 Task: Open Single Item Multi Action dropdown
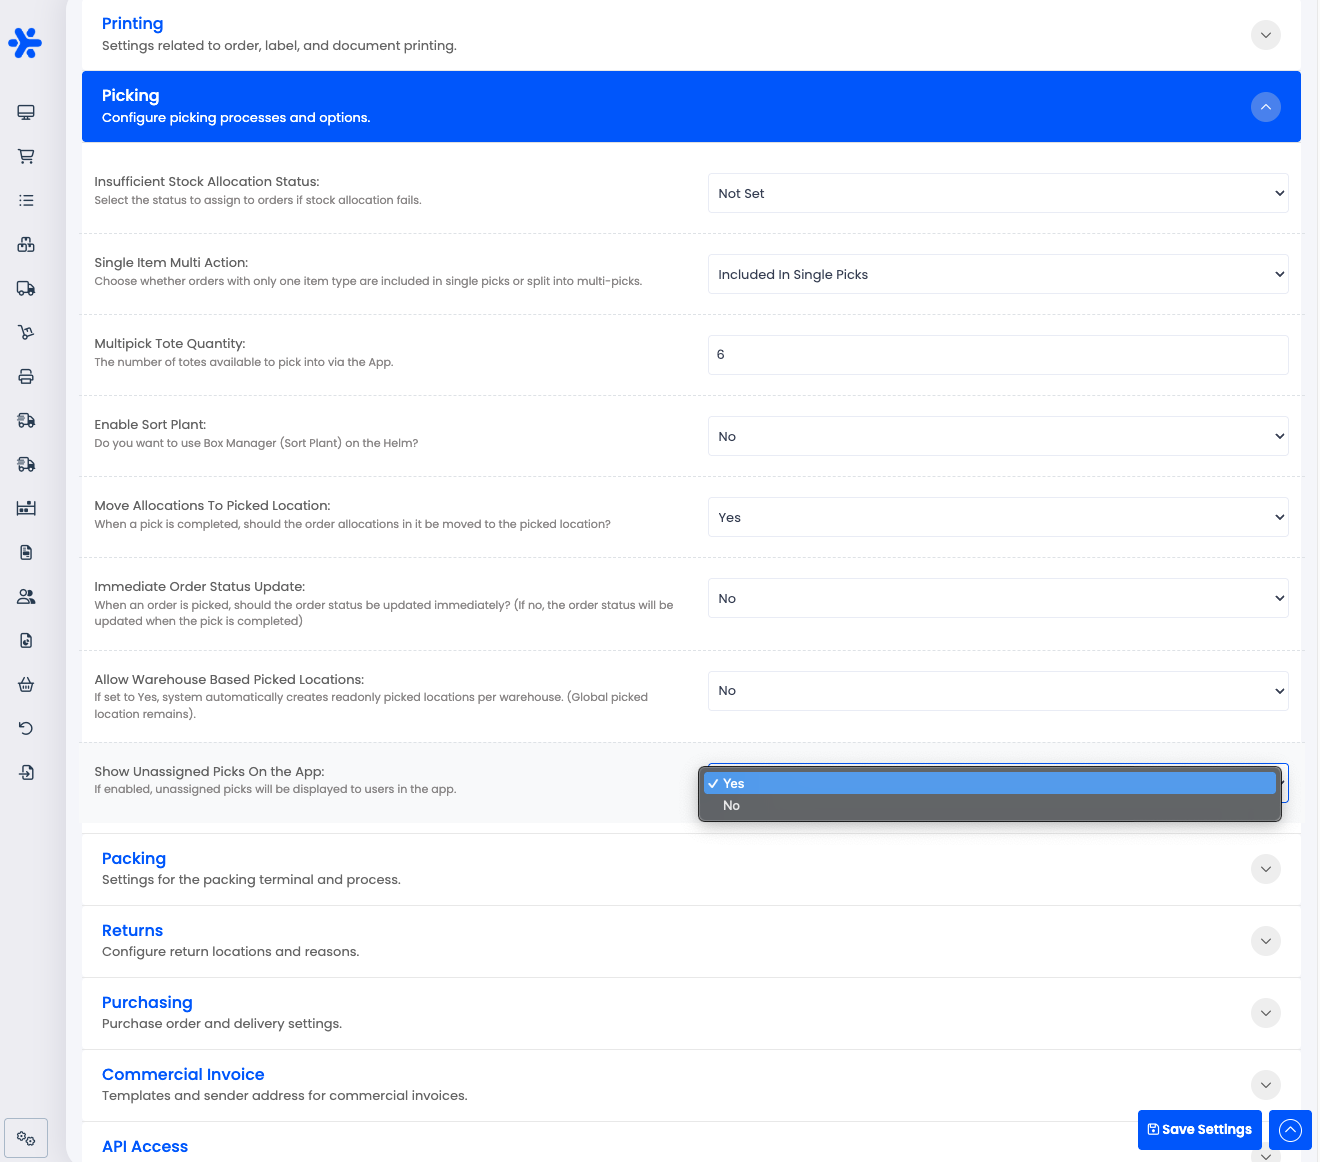[x=998, y=274]
